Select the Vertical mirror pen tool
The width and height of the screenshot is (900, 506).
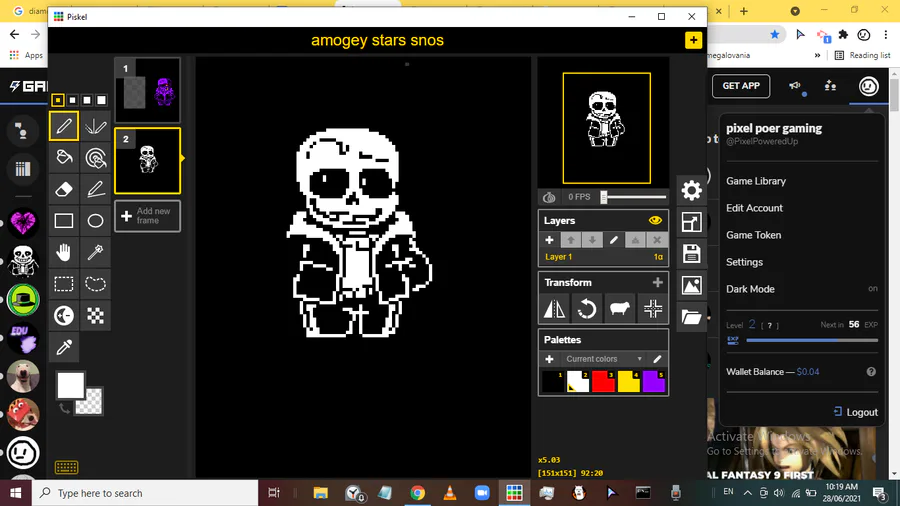pos(95,126)
